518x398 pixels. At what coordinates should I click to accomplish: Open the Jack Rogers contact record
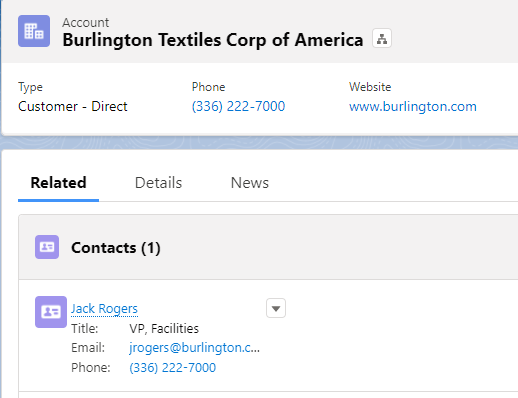(x=104, y=309)
